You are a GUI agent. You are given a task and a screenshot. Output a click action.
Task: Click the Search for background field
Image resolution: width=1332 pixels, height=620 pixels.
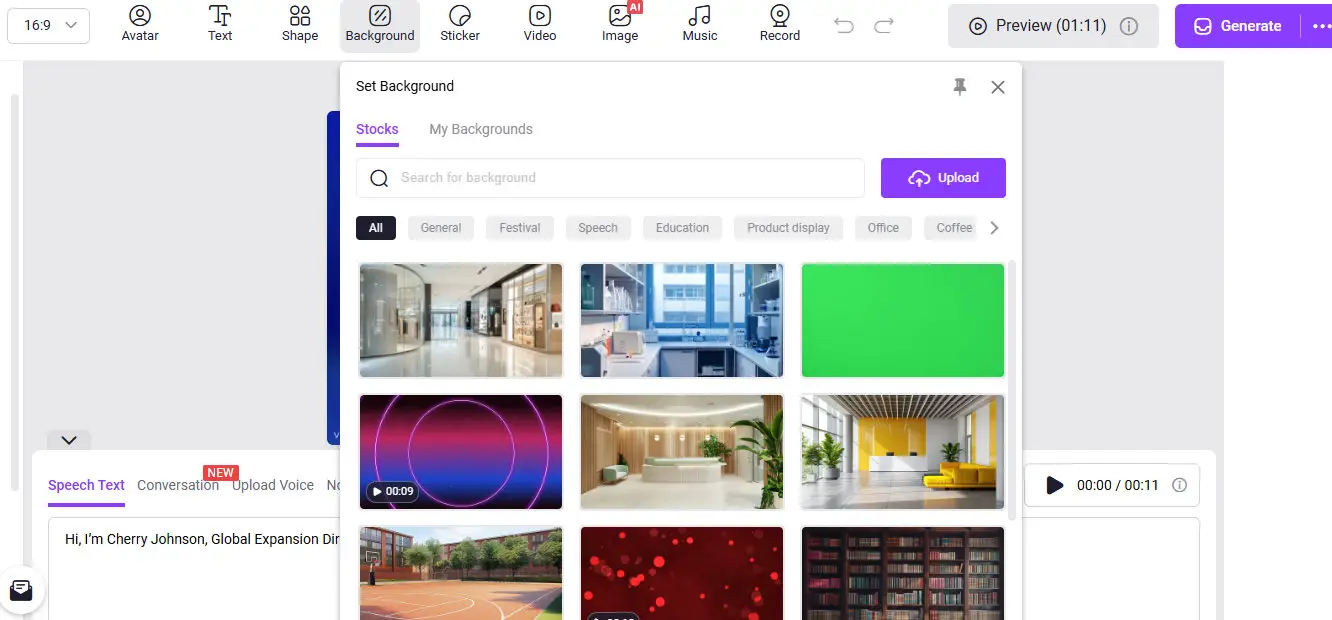click(610, 178)
